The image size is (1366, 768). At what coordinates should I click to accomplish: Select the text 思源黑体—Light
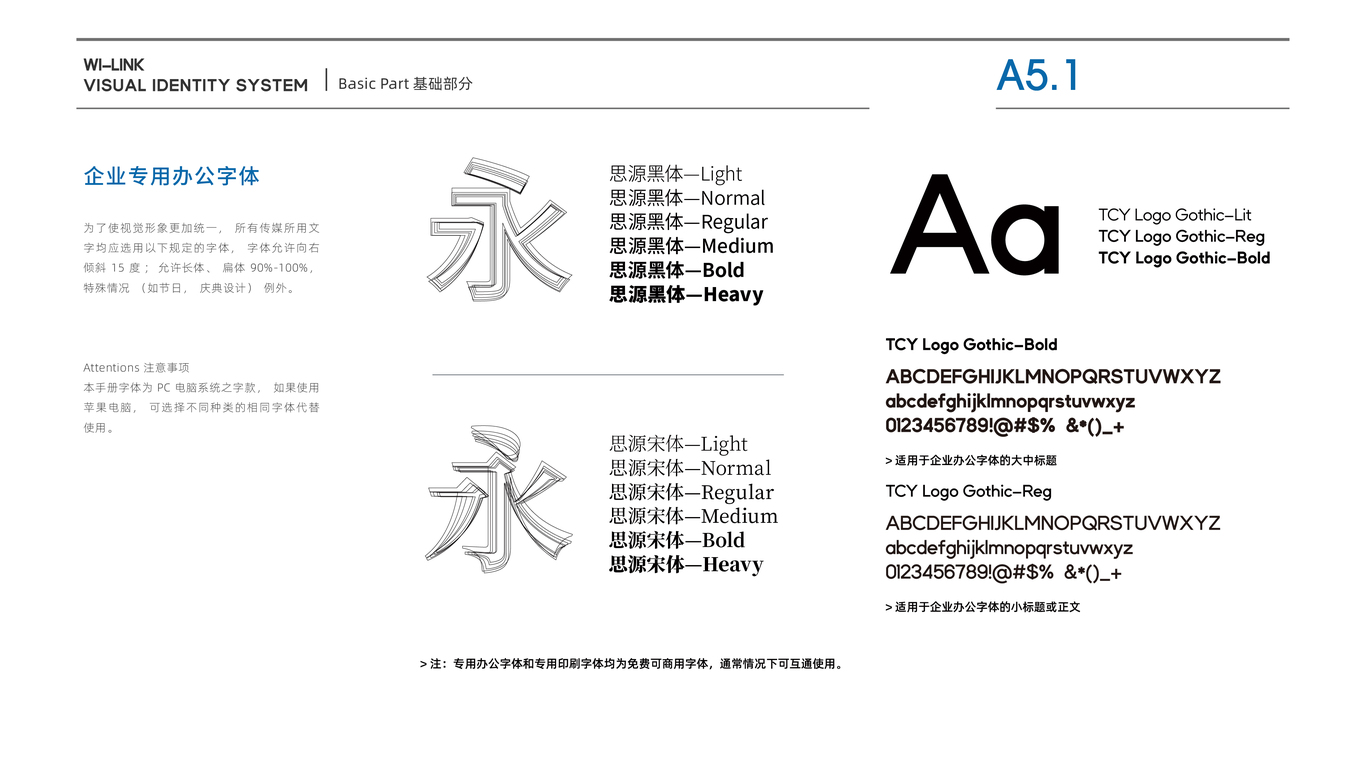coord(676,174)
